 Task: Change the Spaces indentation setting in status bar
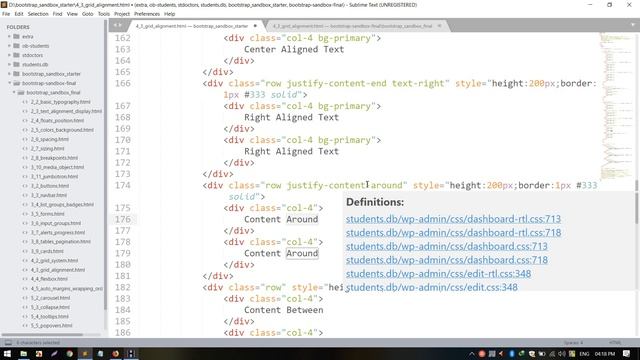click(x=573, y=342)
